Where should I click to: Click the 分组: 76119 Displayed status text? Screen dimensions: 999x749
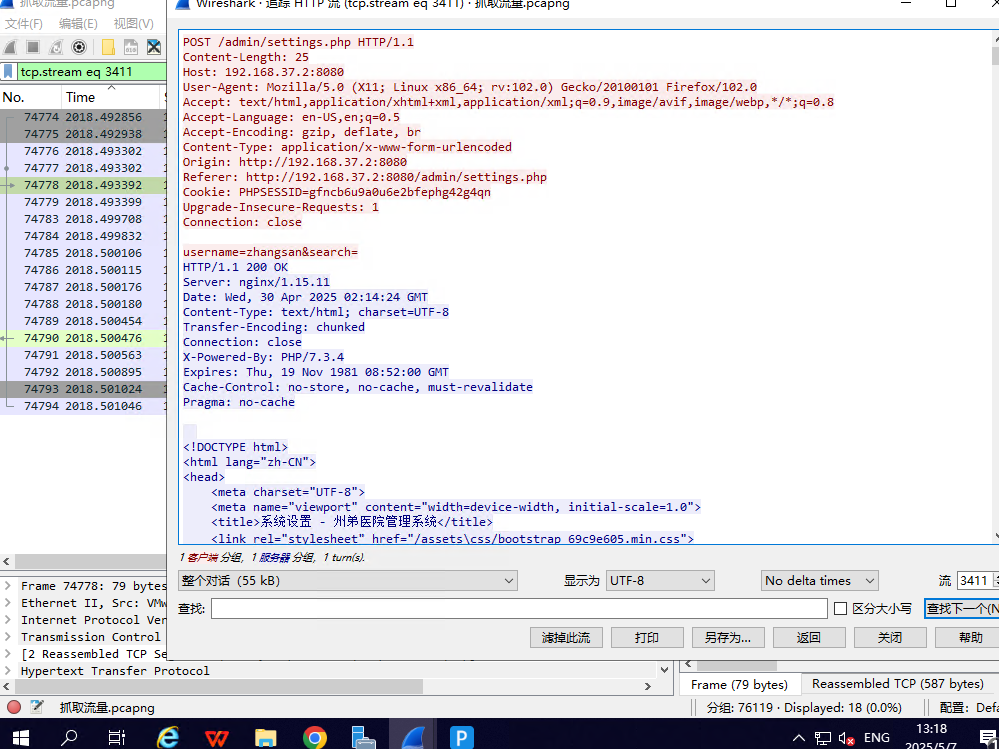coord(804,707)
